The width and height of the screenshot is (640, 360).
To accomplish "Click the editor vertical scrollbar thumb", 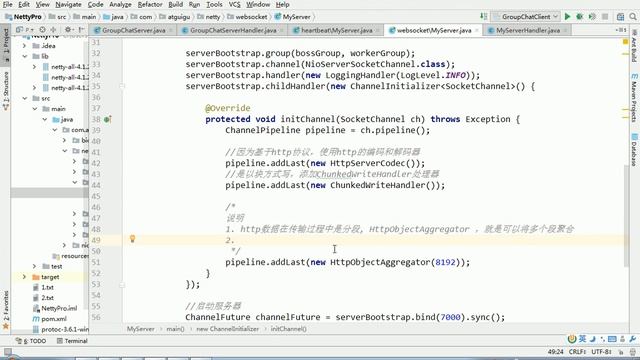I will [x=627, y=216].
